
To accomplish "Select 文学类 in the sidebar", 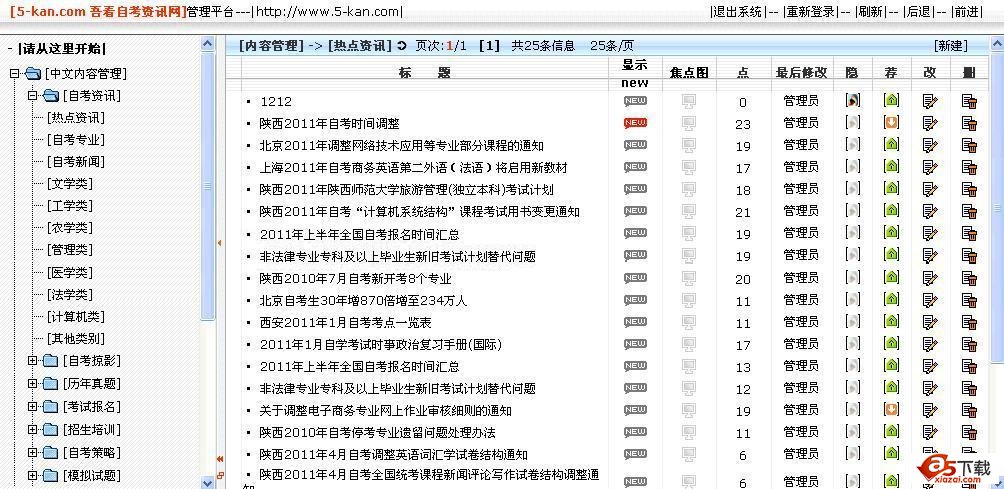I will click(70, 184).
